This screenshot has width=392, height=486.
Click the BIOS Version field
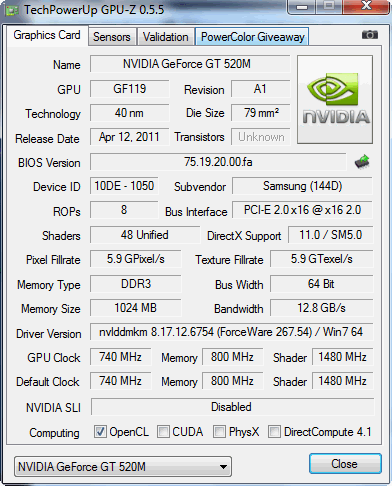[x=218, y=162]
